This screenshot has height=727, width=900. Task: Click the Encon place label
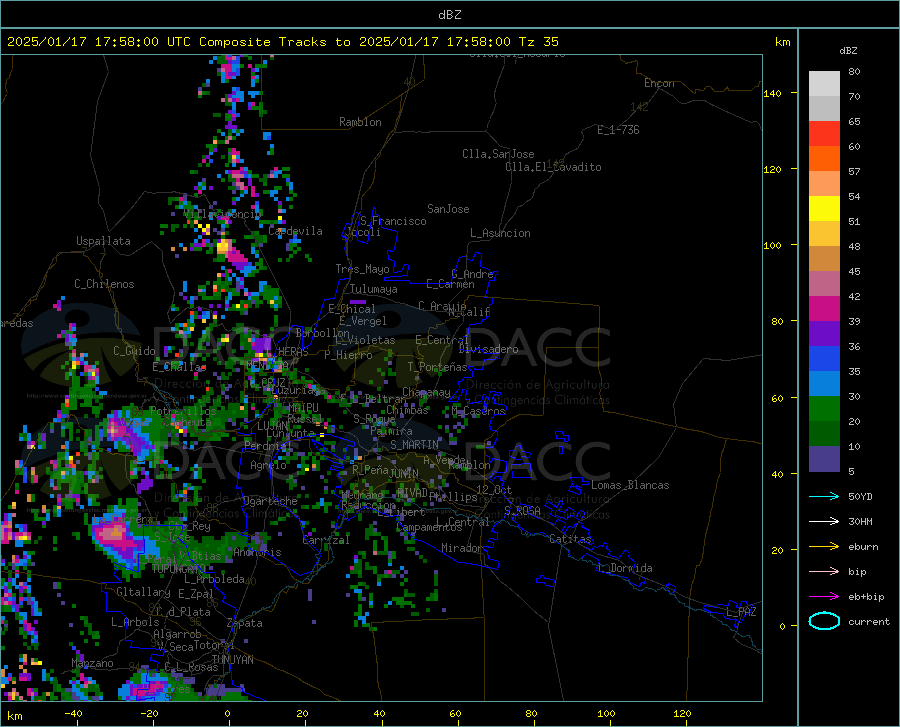(x=659, y=83)
